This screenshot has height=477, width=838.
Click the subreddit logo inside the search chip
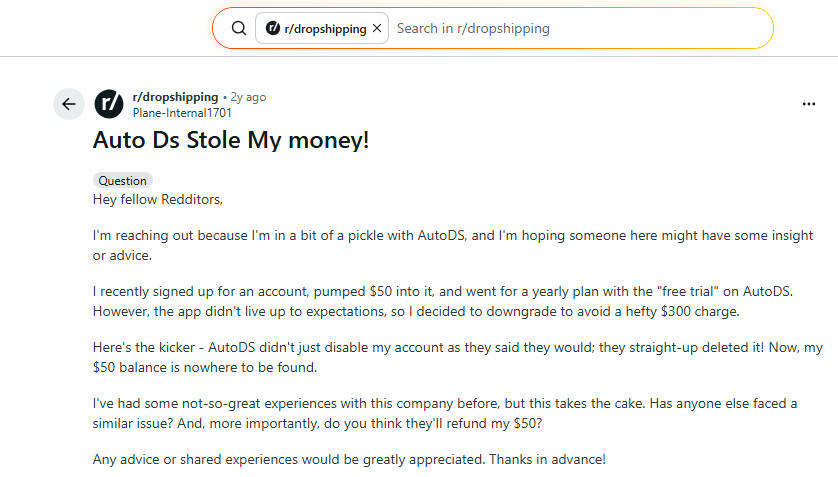point(273,29)
